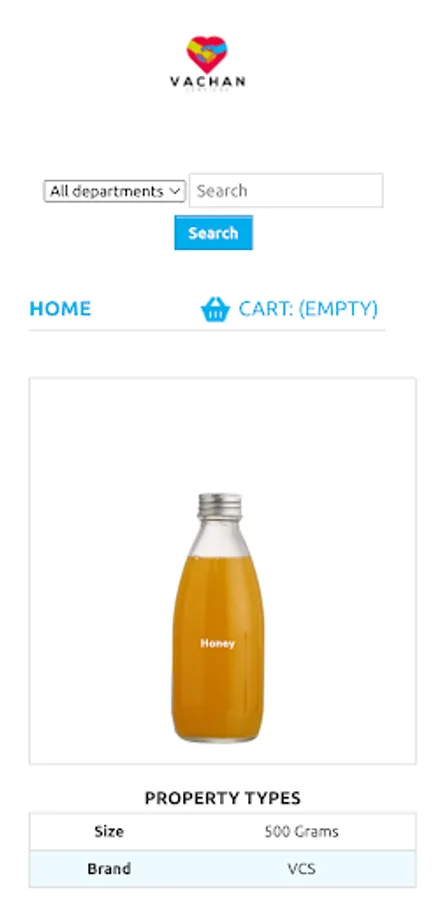Image resolution: width=443 pixels, height=900 pixels.
Task: Go to the HOME navigation link
Action: coord(60,309)
